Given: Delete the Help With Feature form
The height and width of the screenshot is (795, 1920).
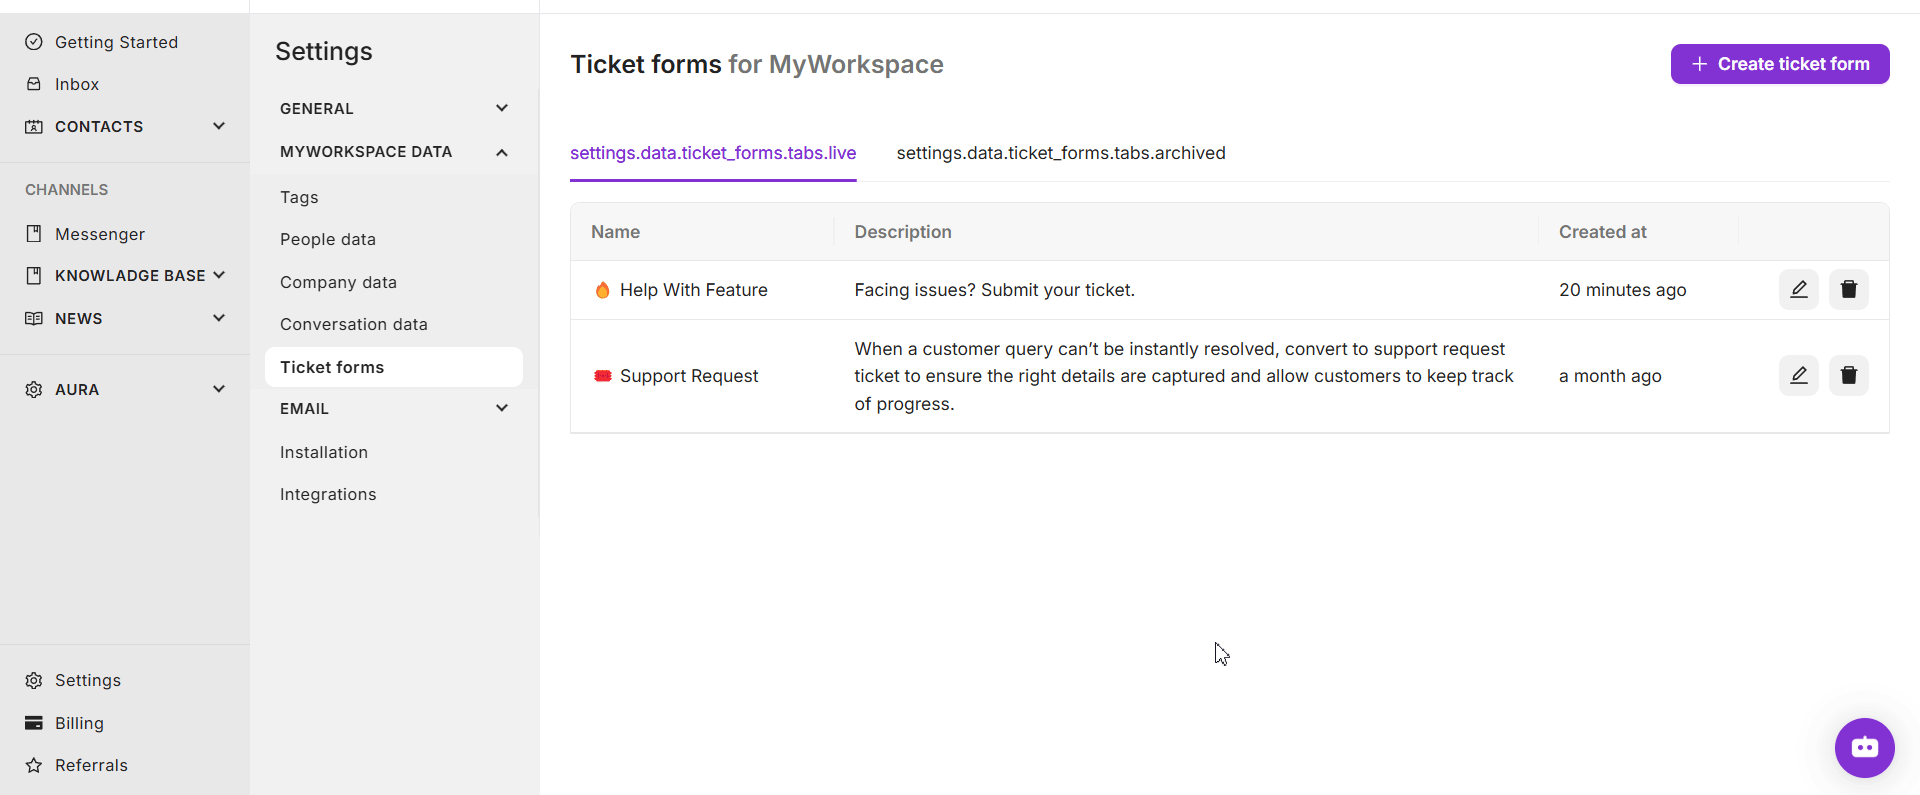Looking at the screenshot, I should point(1848,289).
